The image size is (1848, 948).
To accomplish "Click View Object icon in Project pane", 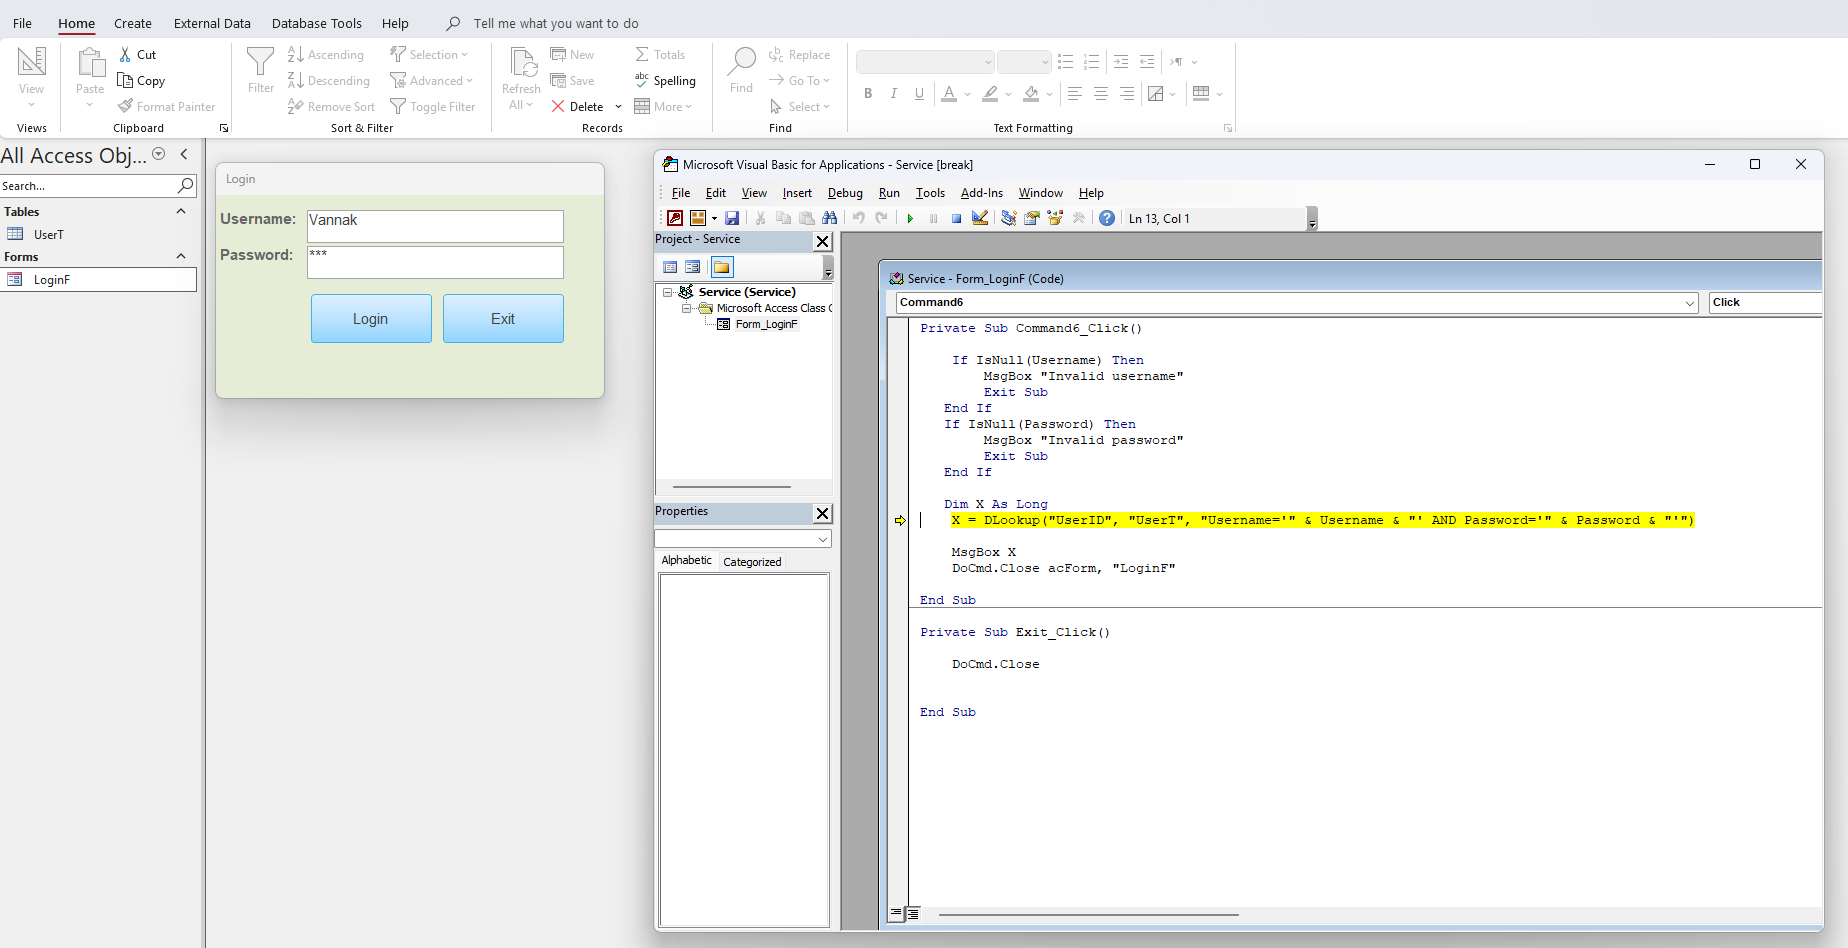I will (x=692, y=267).
